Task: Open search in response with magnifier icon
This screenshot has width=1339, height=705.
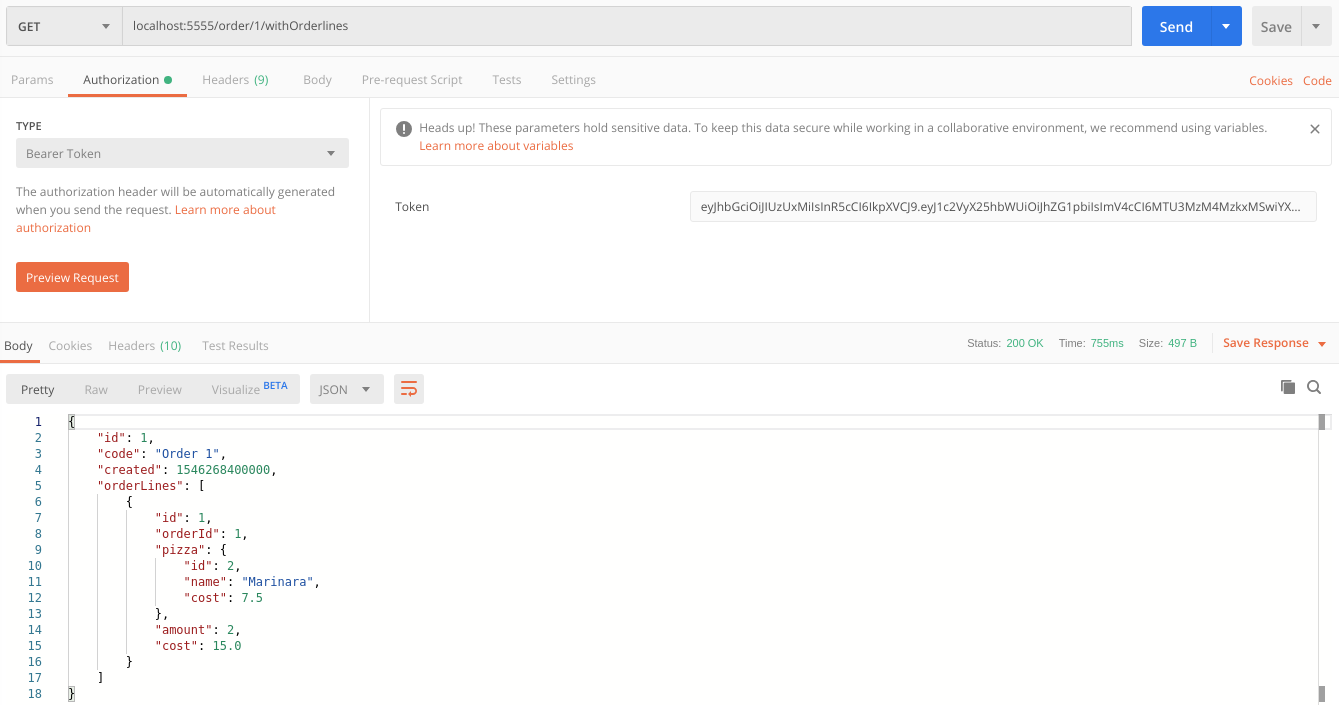Action: point(1314,387)
